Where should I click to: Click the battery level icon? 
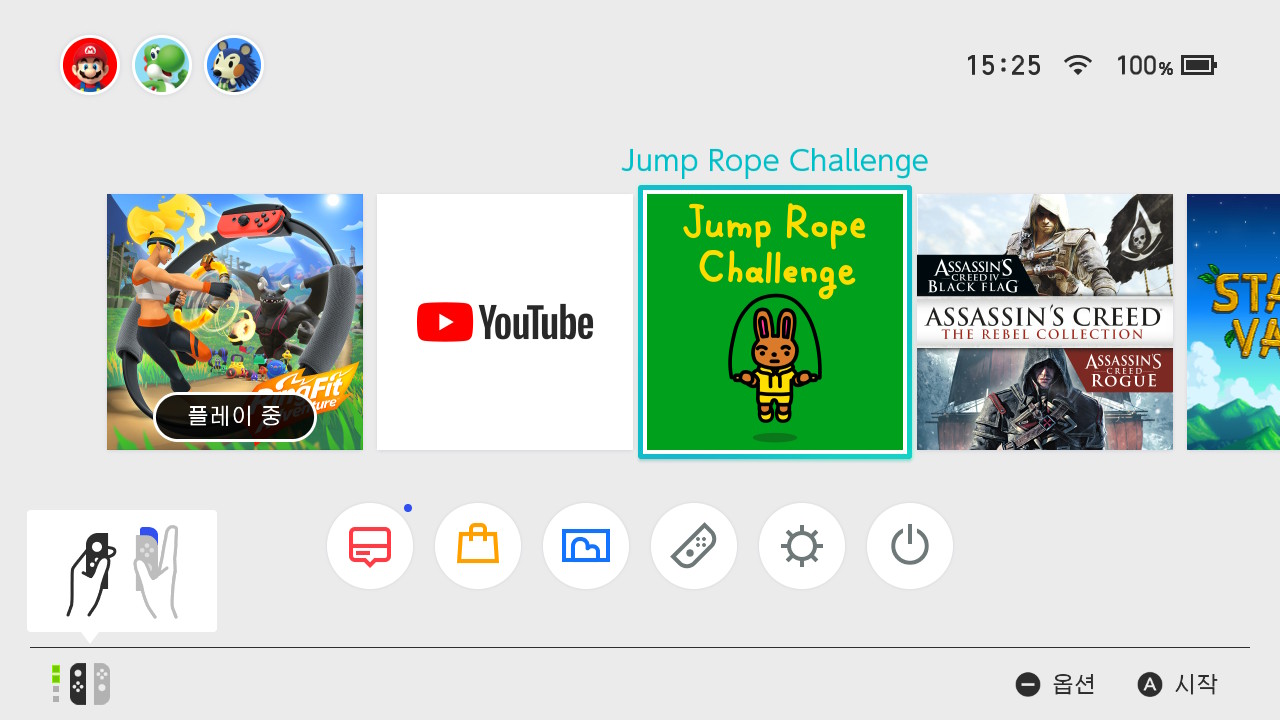[1198, 66]
